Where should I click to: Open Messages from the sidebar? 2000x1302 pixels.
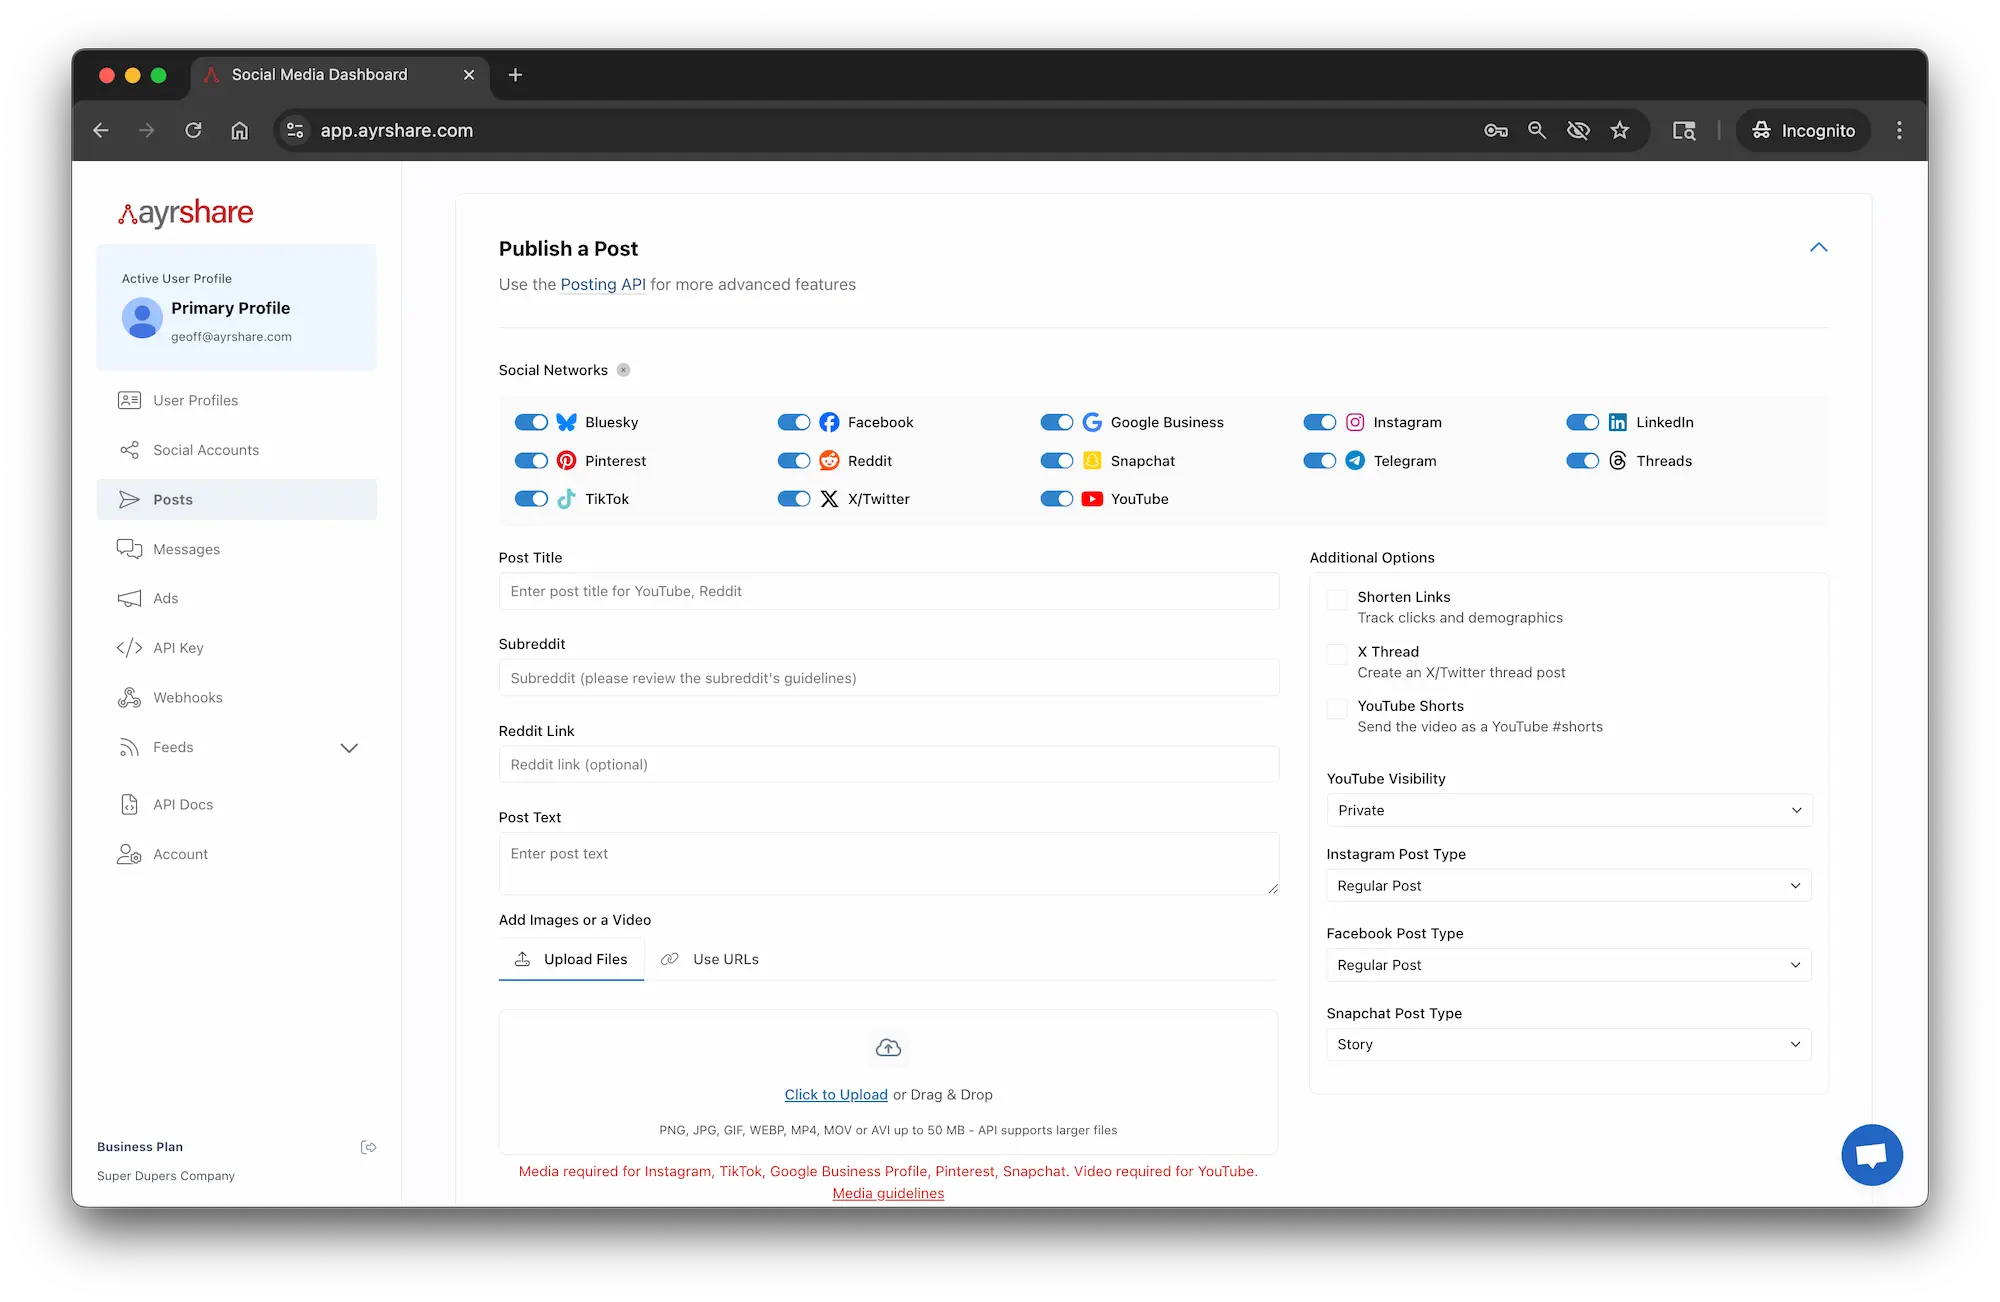(186, 549)
